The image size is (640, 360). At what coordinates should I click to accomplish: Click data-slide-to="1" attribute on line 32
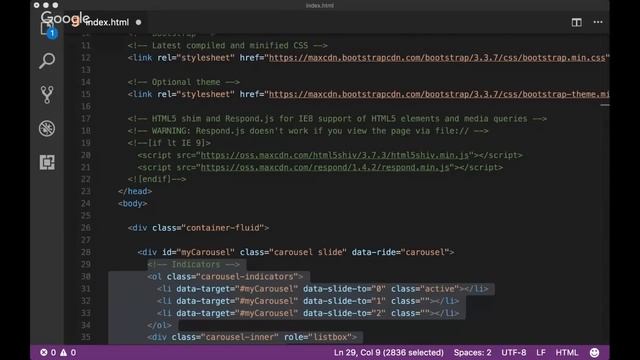tap(344, 301)
